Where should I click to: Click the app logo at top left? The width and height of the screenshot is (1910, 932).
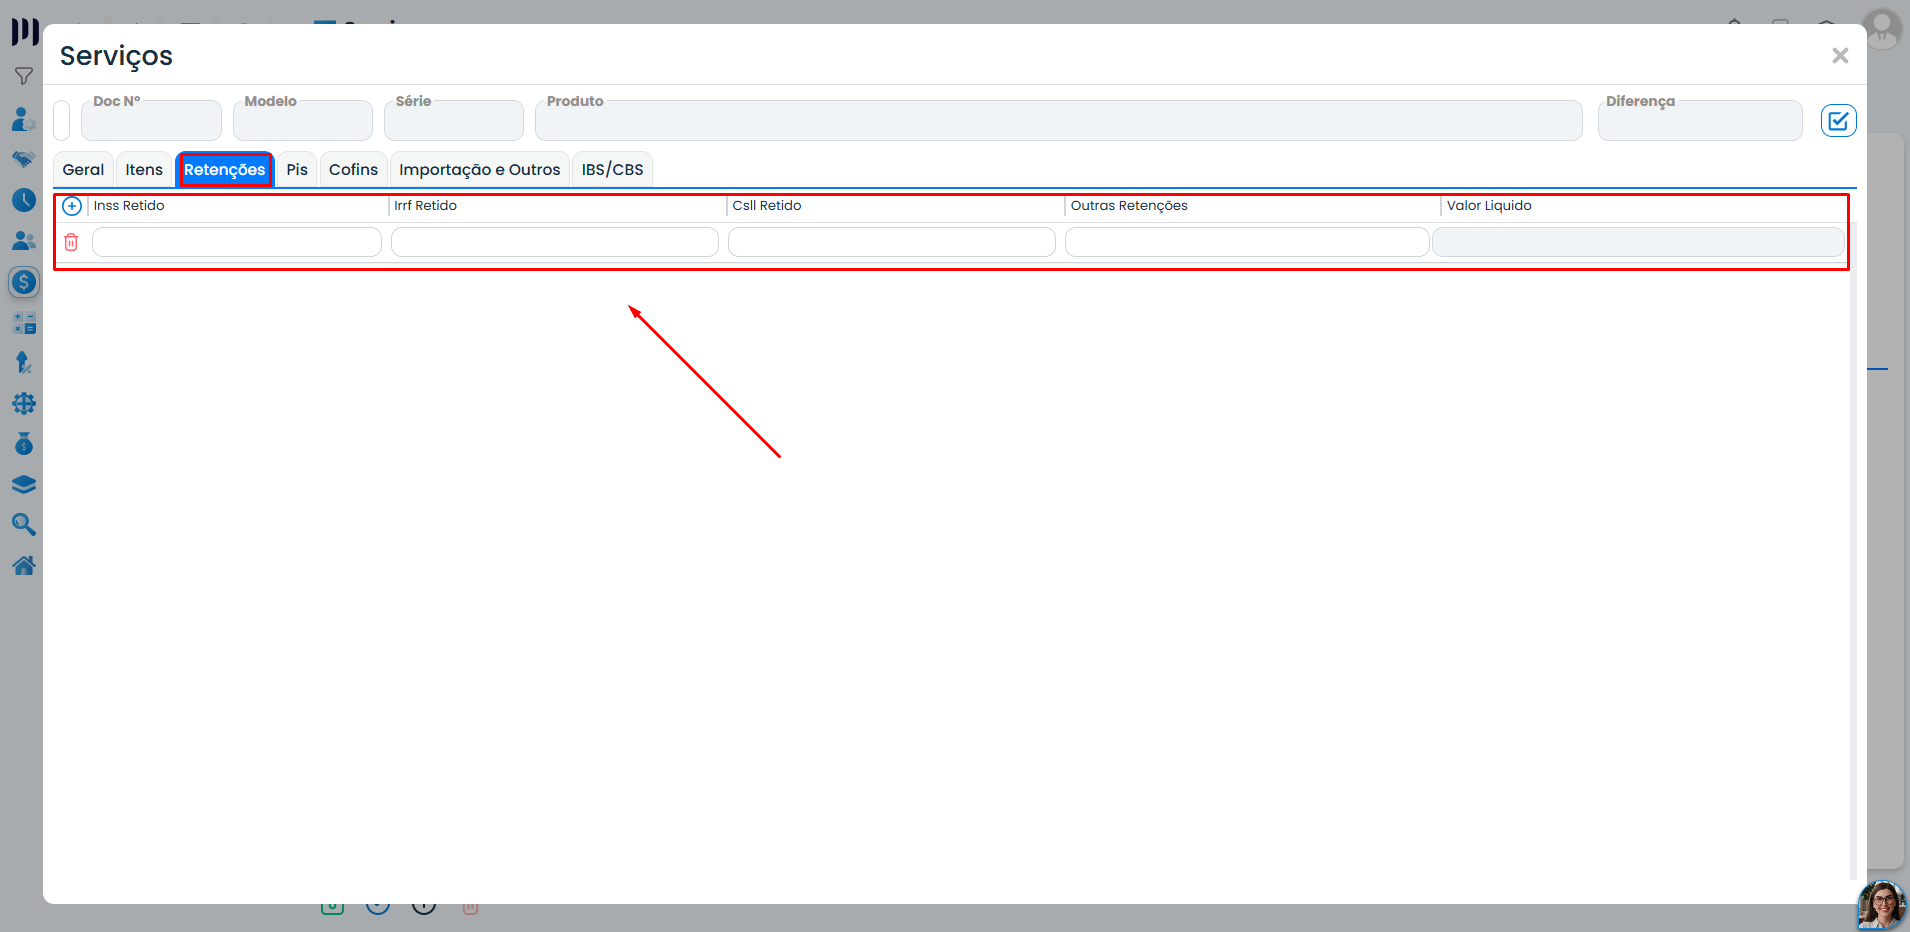coord(25,31)
